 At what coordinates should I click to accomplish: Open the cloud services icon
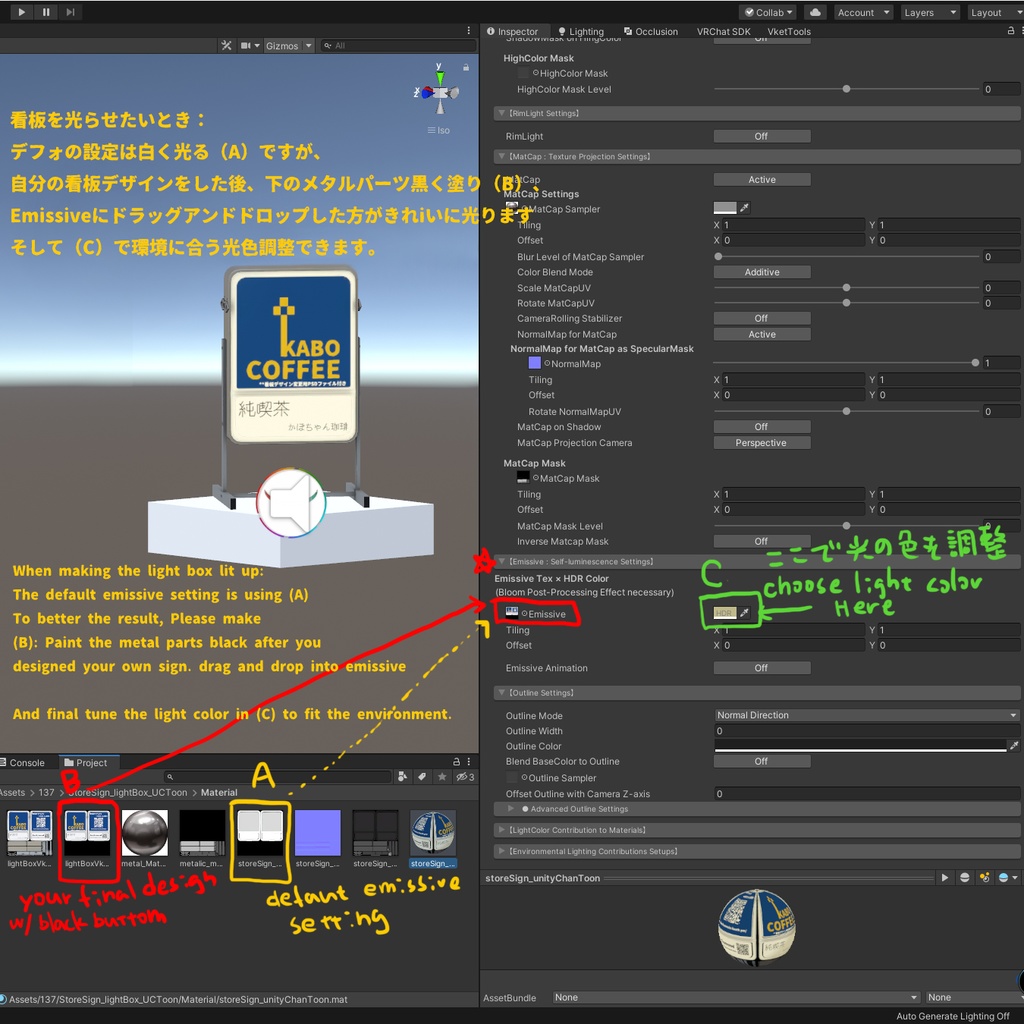(x=815, y=12)
